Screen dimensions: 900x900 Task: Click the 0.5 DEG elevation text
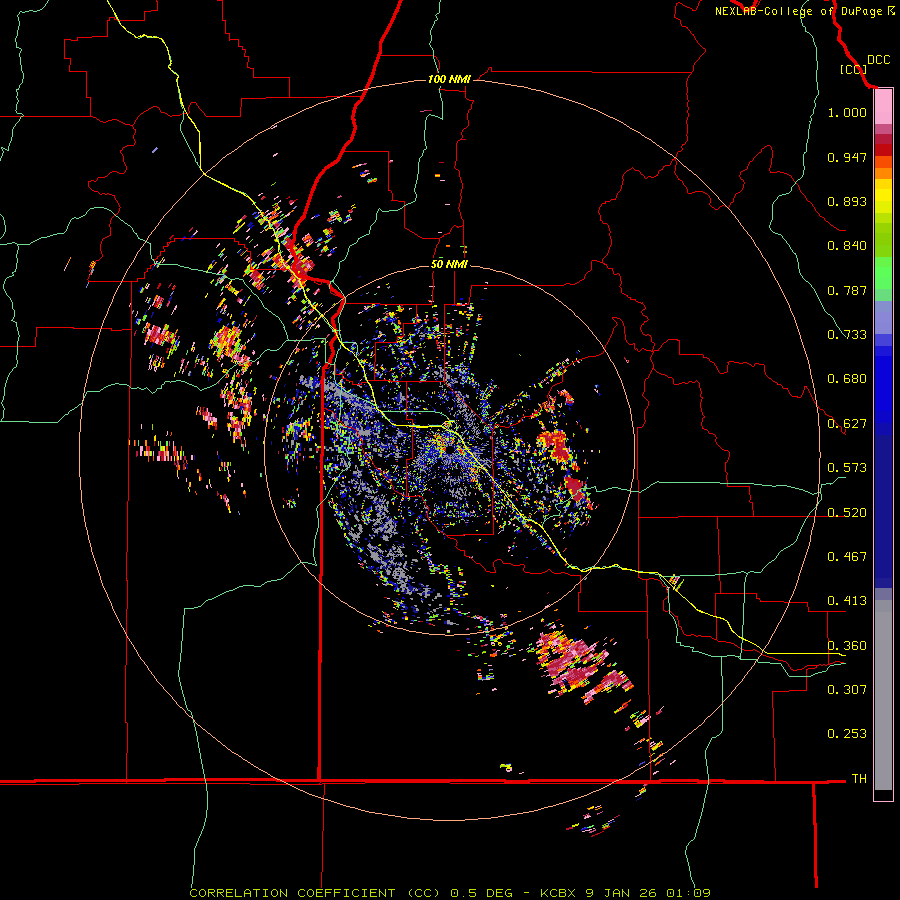(x=483, y=893)
